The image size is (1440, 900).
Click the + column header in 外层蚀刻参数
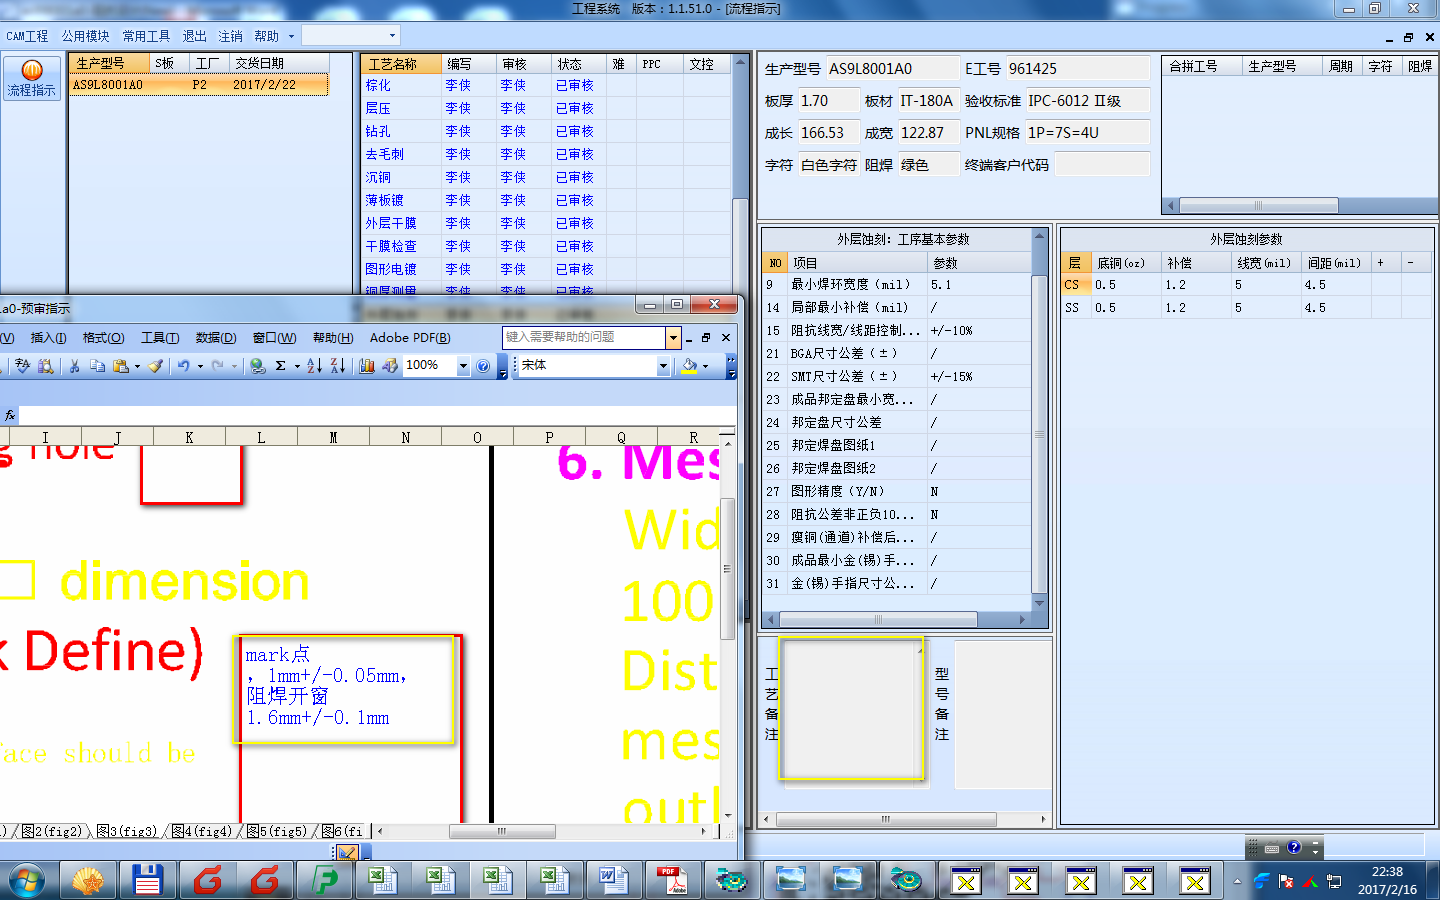[1385, 263]
